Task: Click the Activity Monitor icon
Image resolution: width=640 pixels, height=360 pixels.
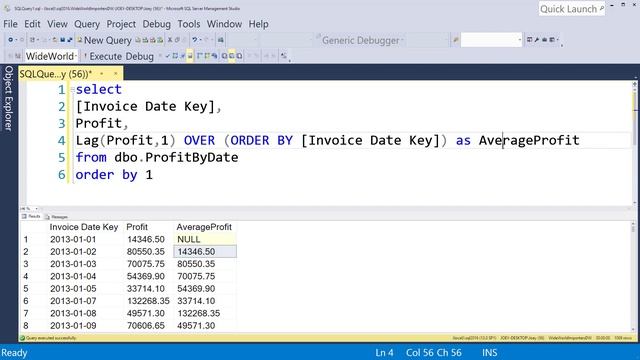Action: [220, 40]
